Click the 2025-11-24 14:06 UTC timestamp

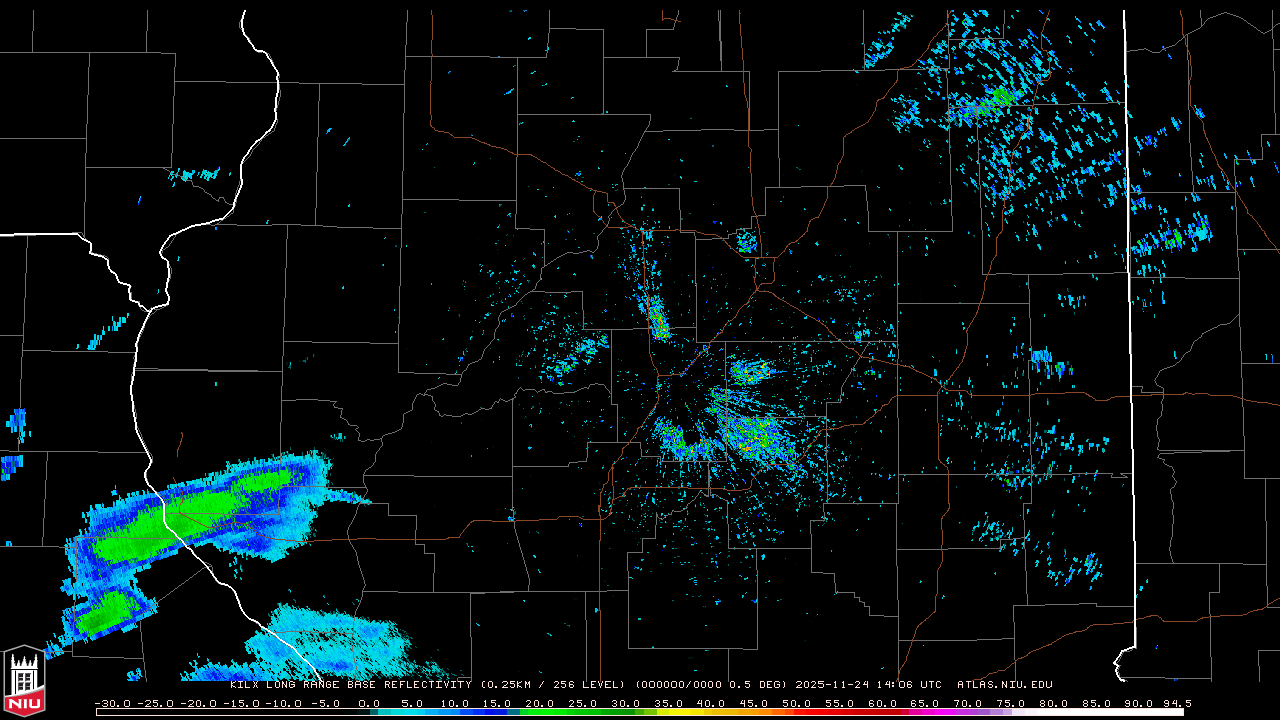coord(868,685)
